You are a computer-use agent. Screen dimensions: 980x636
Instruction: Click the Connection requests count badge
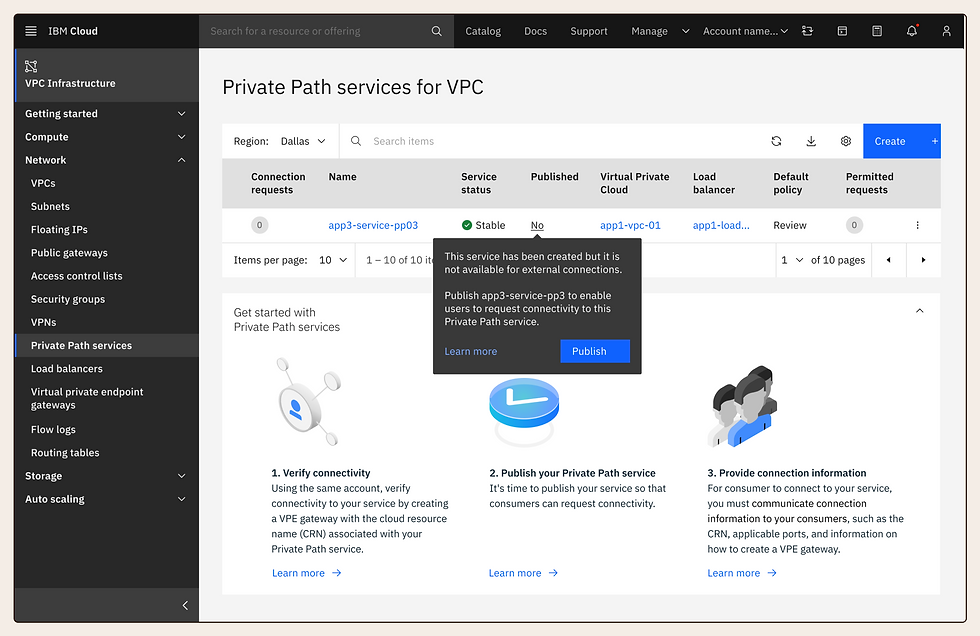259,225
